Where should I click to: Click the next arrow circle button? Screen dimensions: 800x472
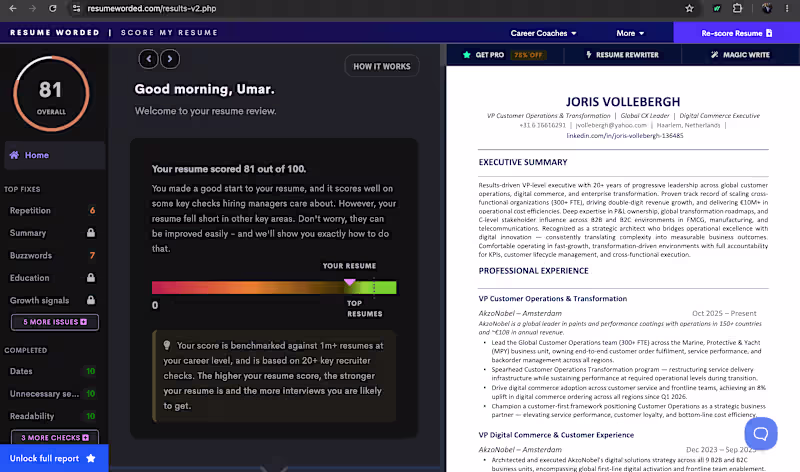[x=170, y=59]
